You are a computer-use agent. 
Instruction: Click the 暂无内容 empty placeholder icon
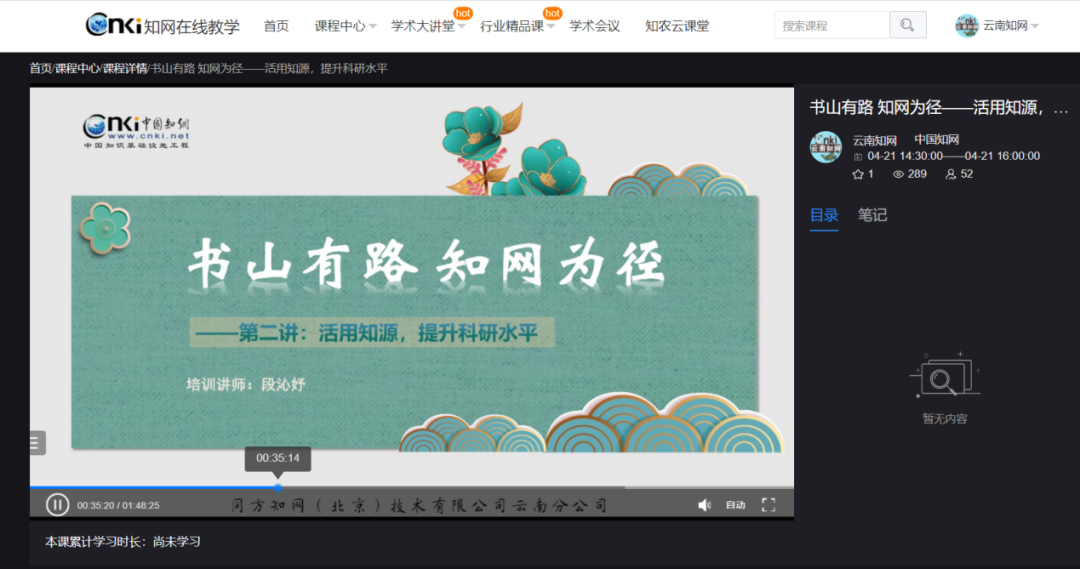pos(945,375)
